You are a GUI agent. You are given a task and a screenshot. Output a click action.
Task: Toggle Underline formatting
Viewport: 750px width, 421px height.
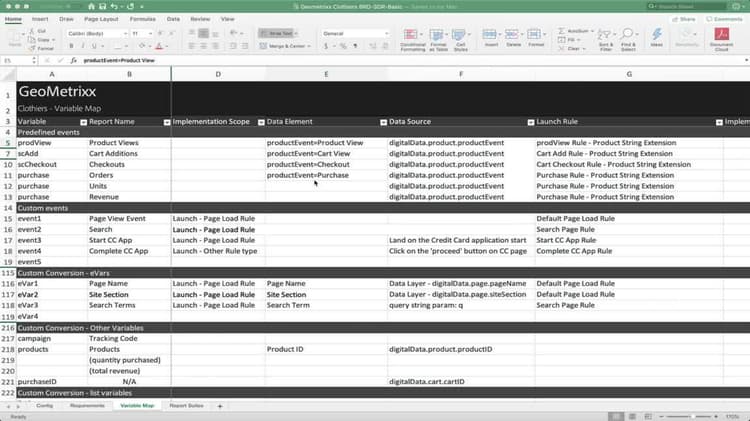(x=94, y=46)
